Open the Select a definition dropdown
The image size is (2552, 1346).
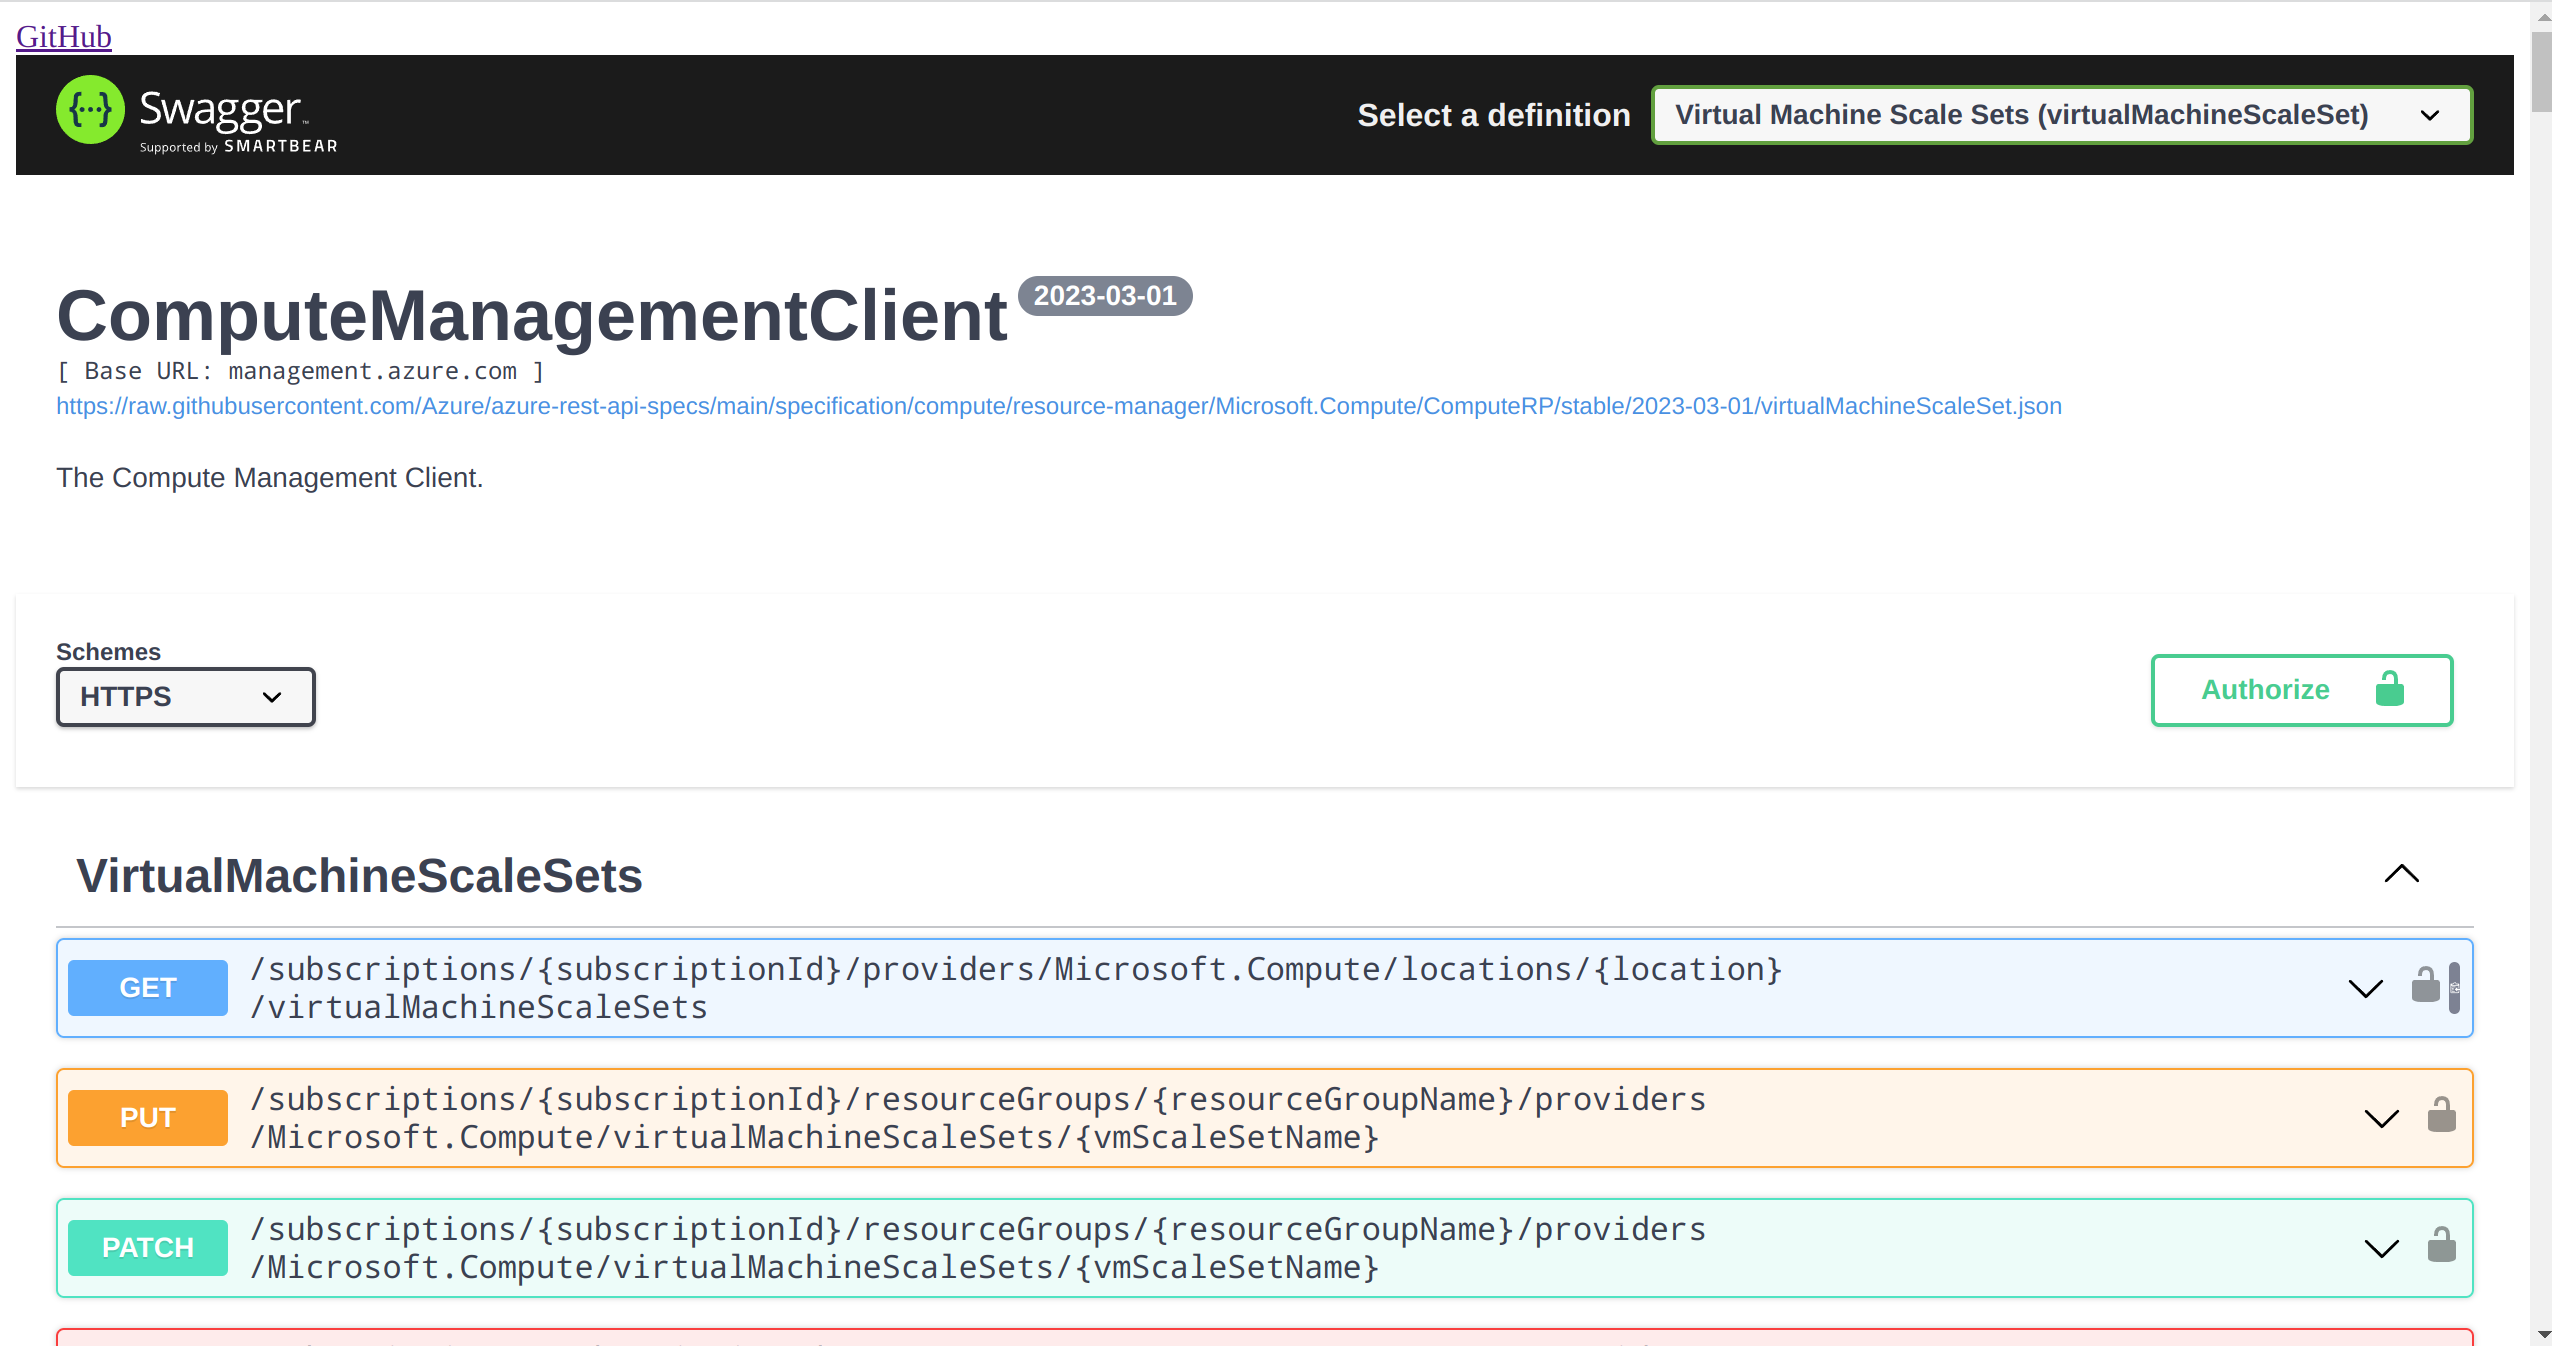click(2061, 115)
